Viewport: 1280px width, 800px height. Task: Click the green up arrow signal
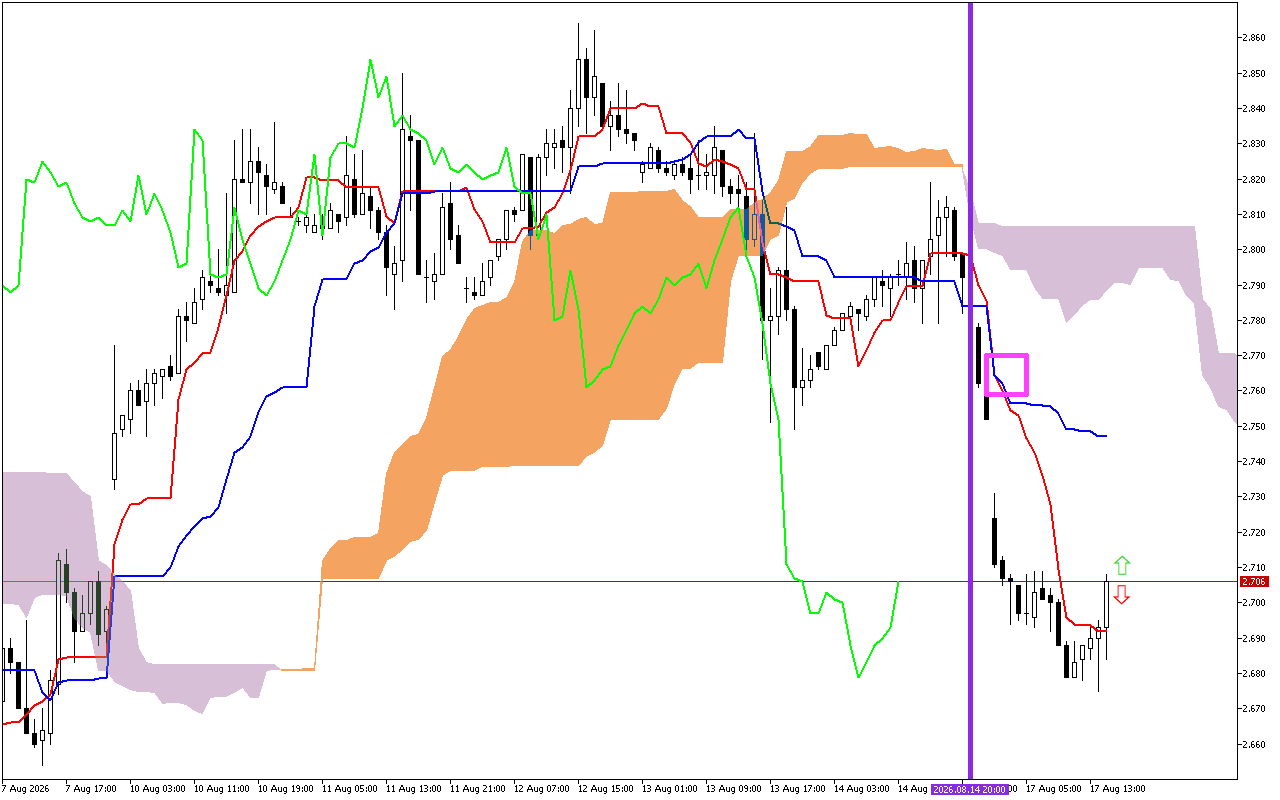(1122, 565)
